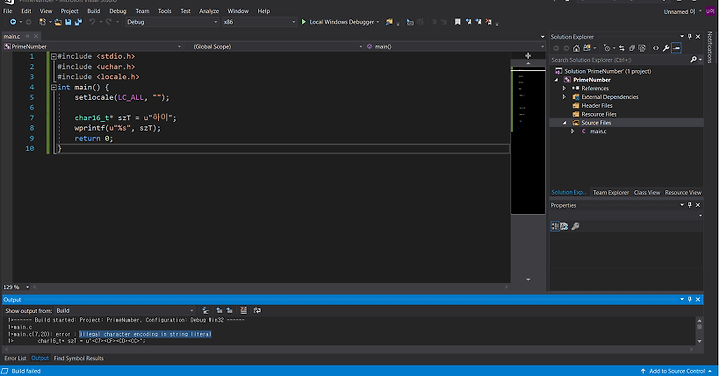This screenshot has height=376, width=720.
Task: Click the Undo arrow icon
Action: click(92, 22)
